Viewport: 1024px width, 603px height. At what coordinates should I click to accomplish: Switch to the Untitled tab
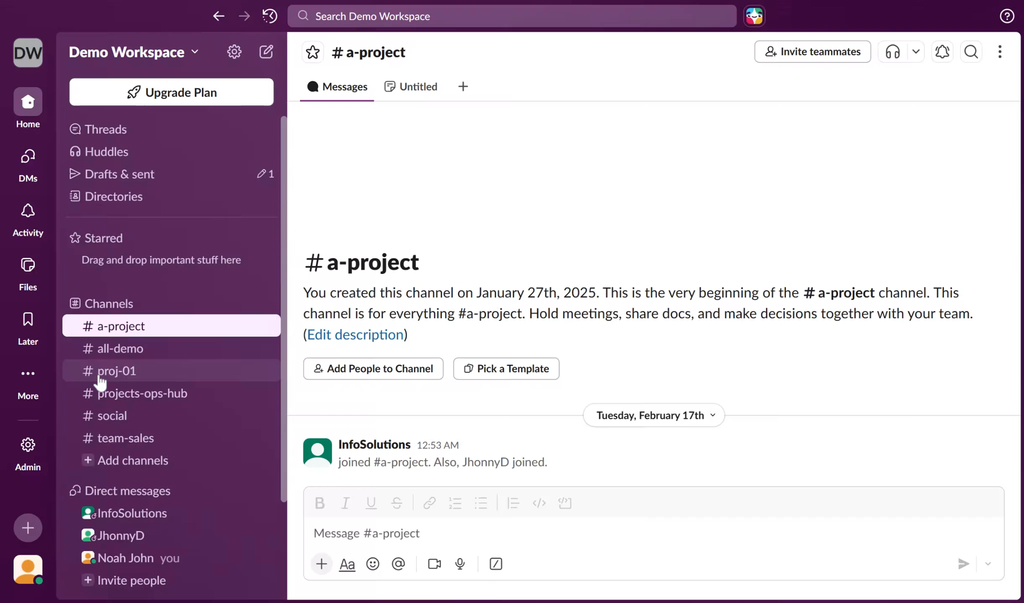[411, 87]
